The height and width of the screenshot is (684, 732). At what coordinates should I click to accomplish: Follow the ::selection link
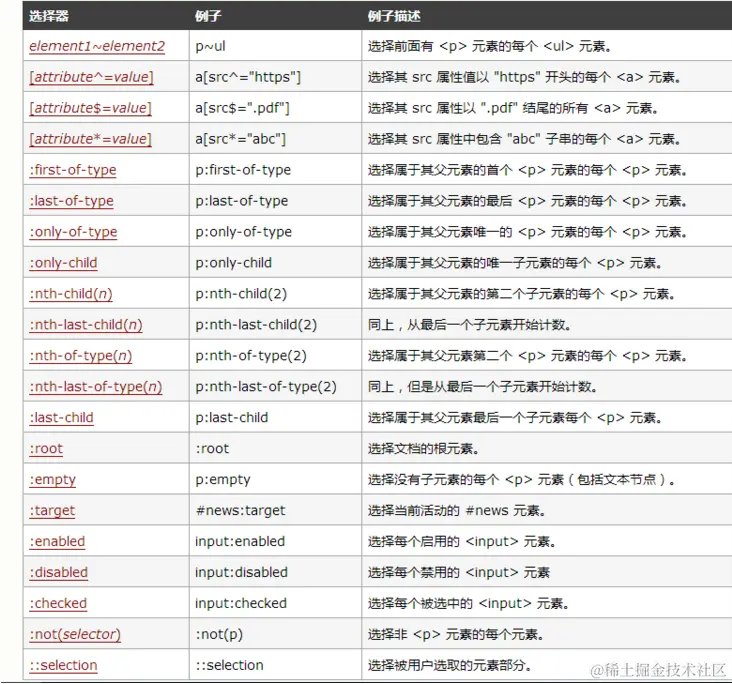pyautogui.click(x=63, y=665)
